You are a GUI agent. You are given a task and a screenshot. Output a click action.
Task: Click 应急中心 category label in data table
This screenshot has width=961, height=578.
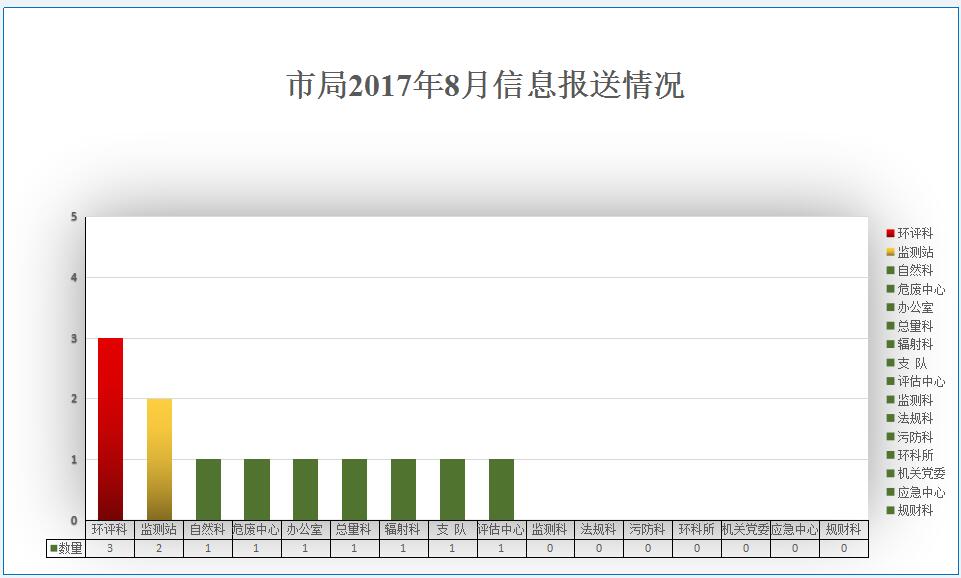point(794,530)
